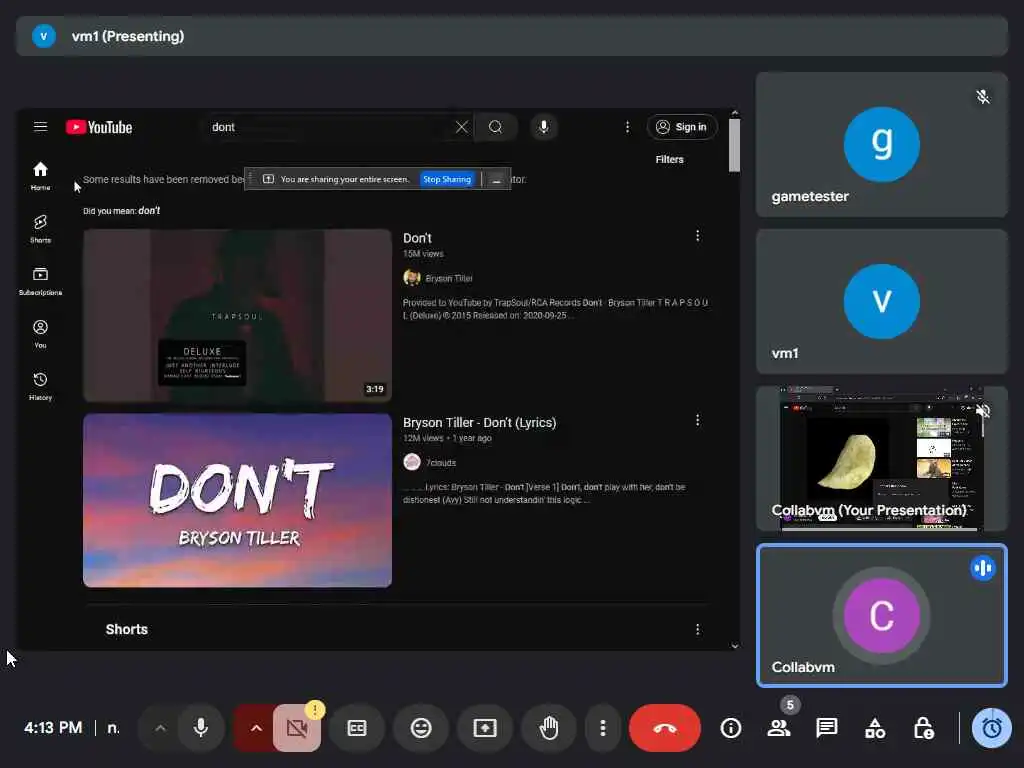This screenshot has height=768, width=1024.
Task: Select the Collabvm speaking participant tile
Action: point(882,615)
